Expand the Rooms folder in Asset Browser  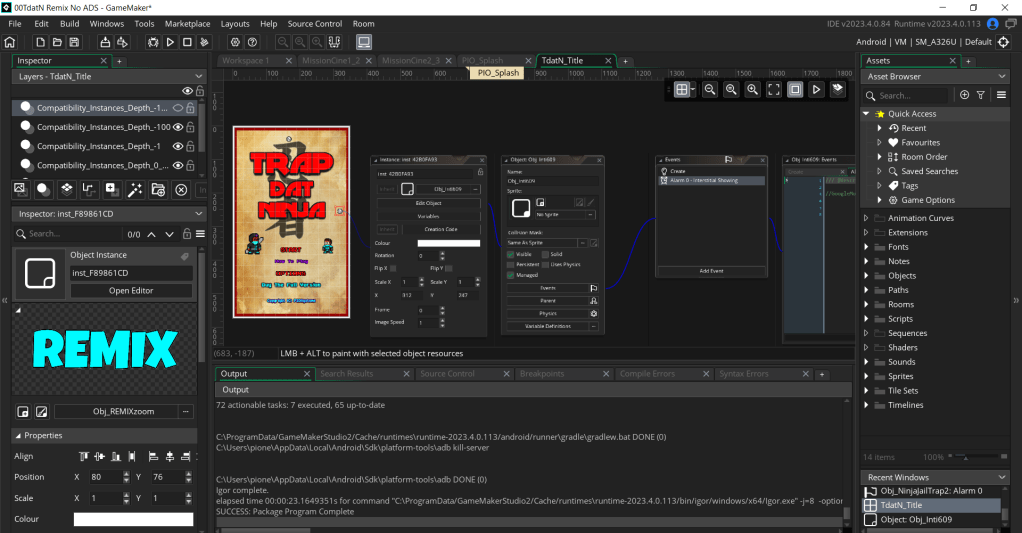pos(866,305)
